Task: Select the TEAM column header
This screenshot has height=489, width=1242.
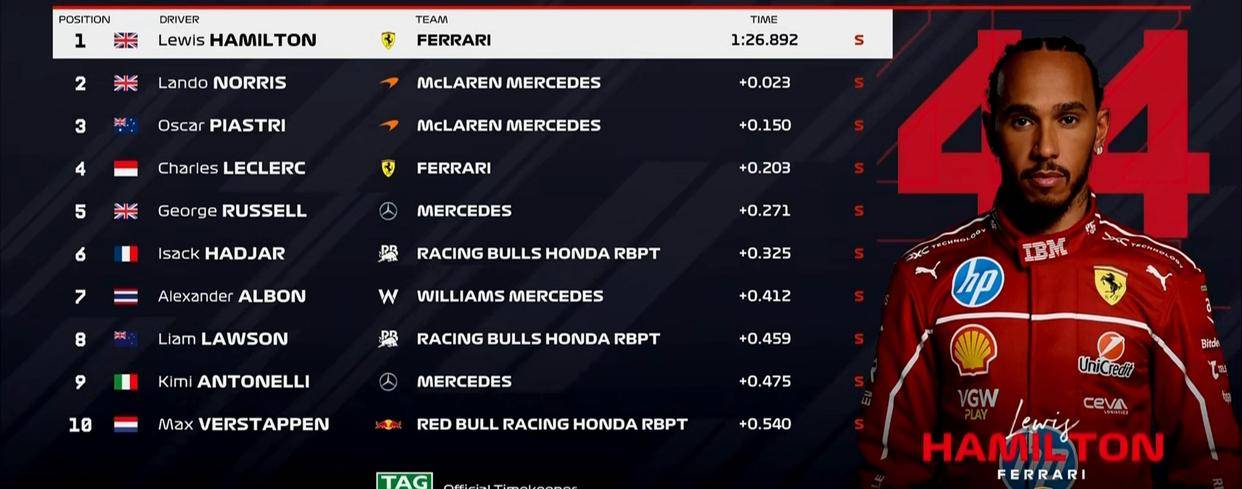Action: (x=431, y=19)
